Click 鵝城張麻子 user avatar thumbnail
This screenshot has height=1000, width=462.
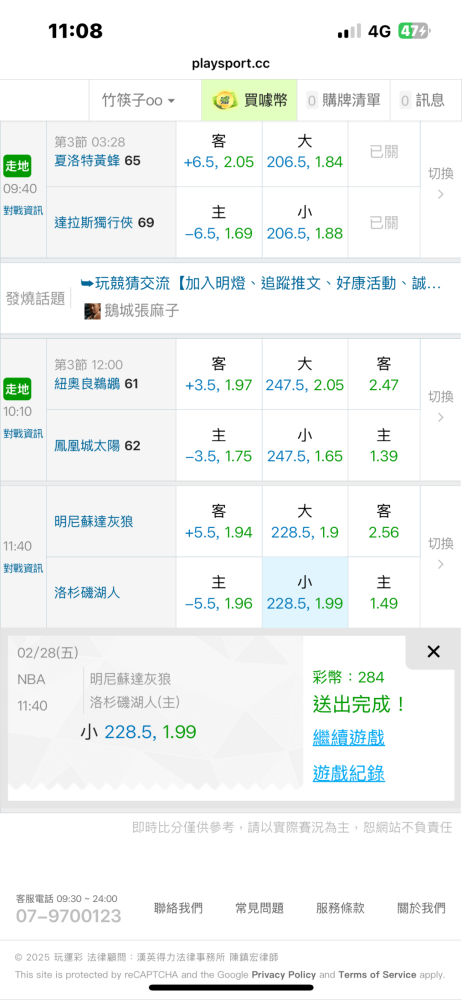click(x=93, y=311)
